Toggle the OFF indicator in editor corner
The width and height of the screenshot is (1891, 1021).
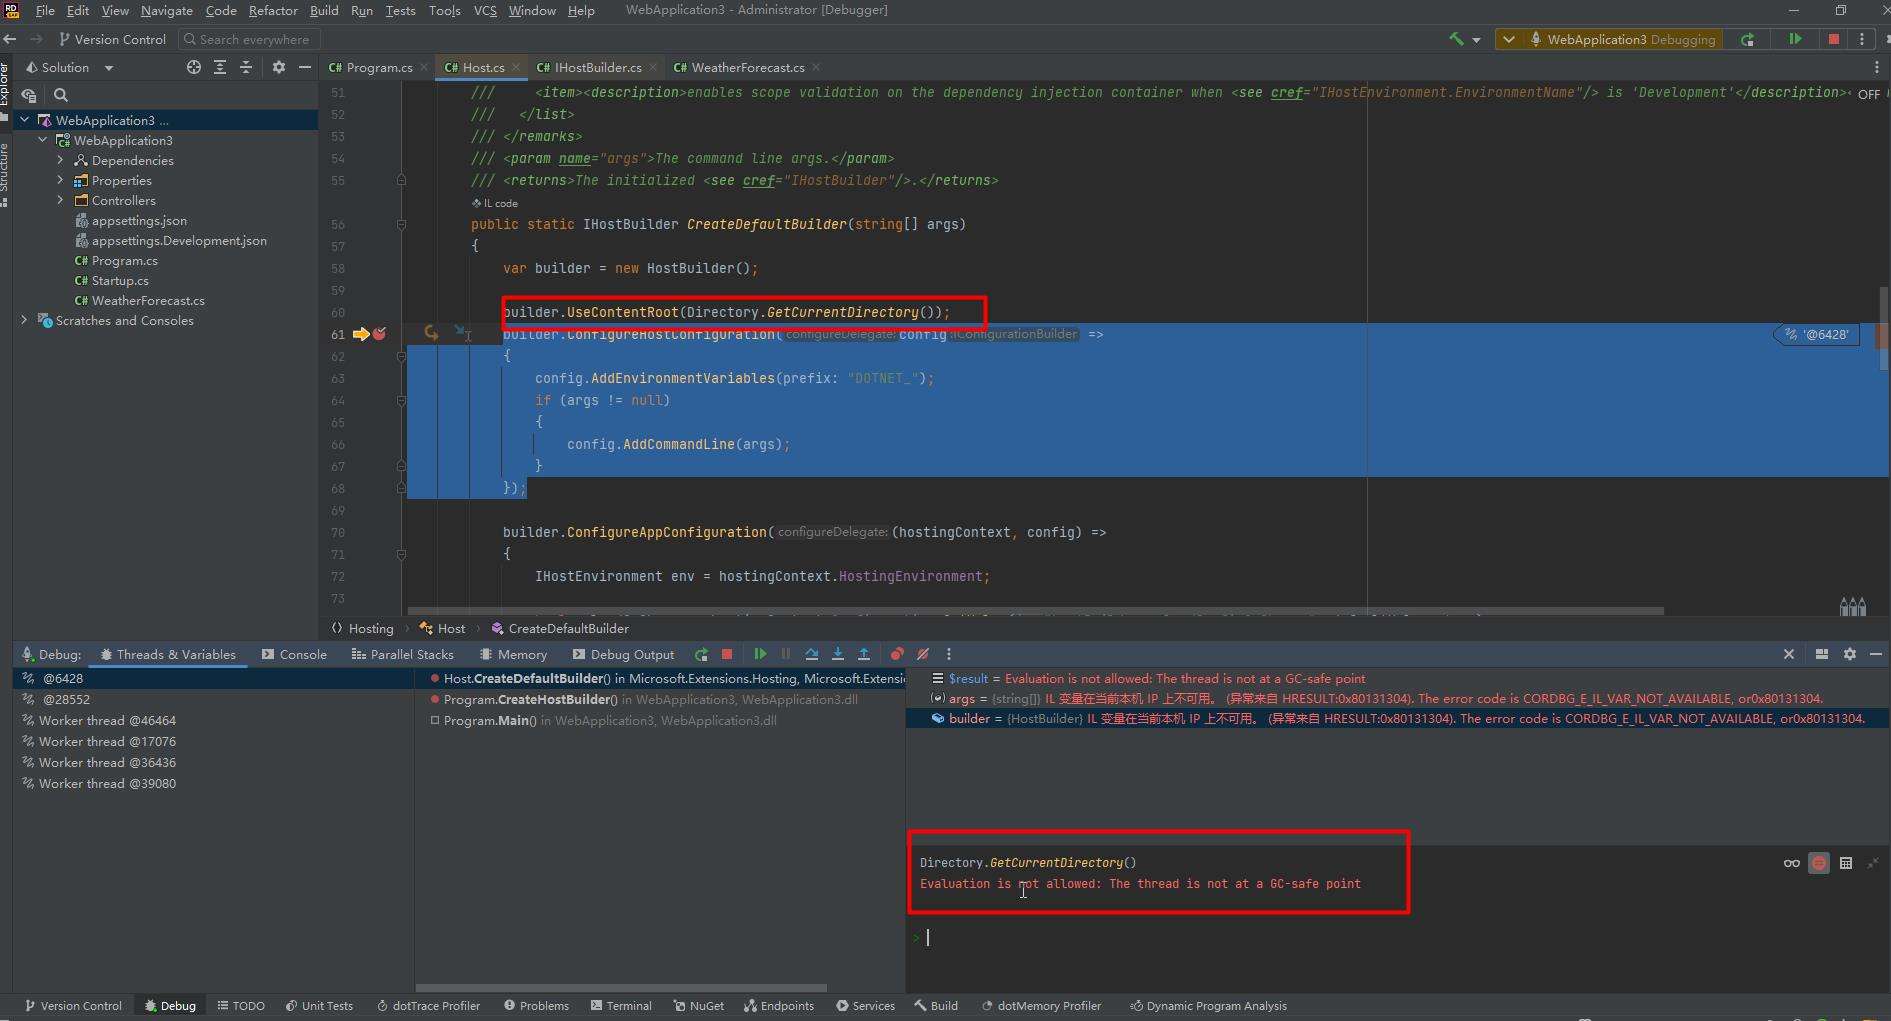[1868, 94]
